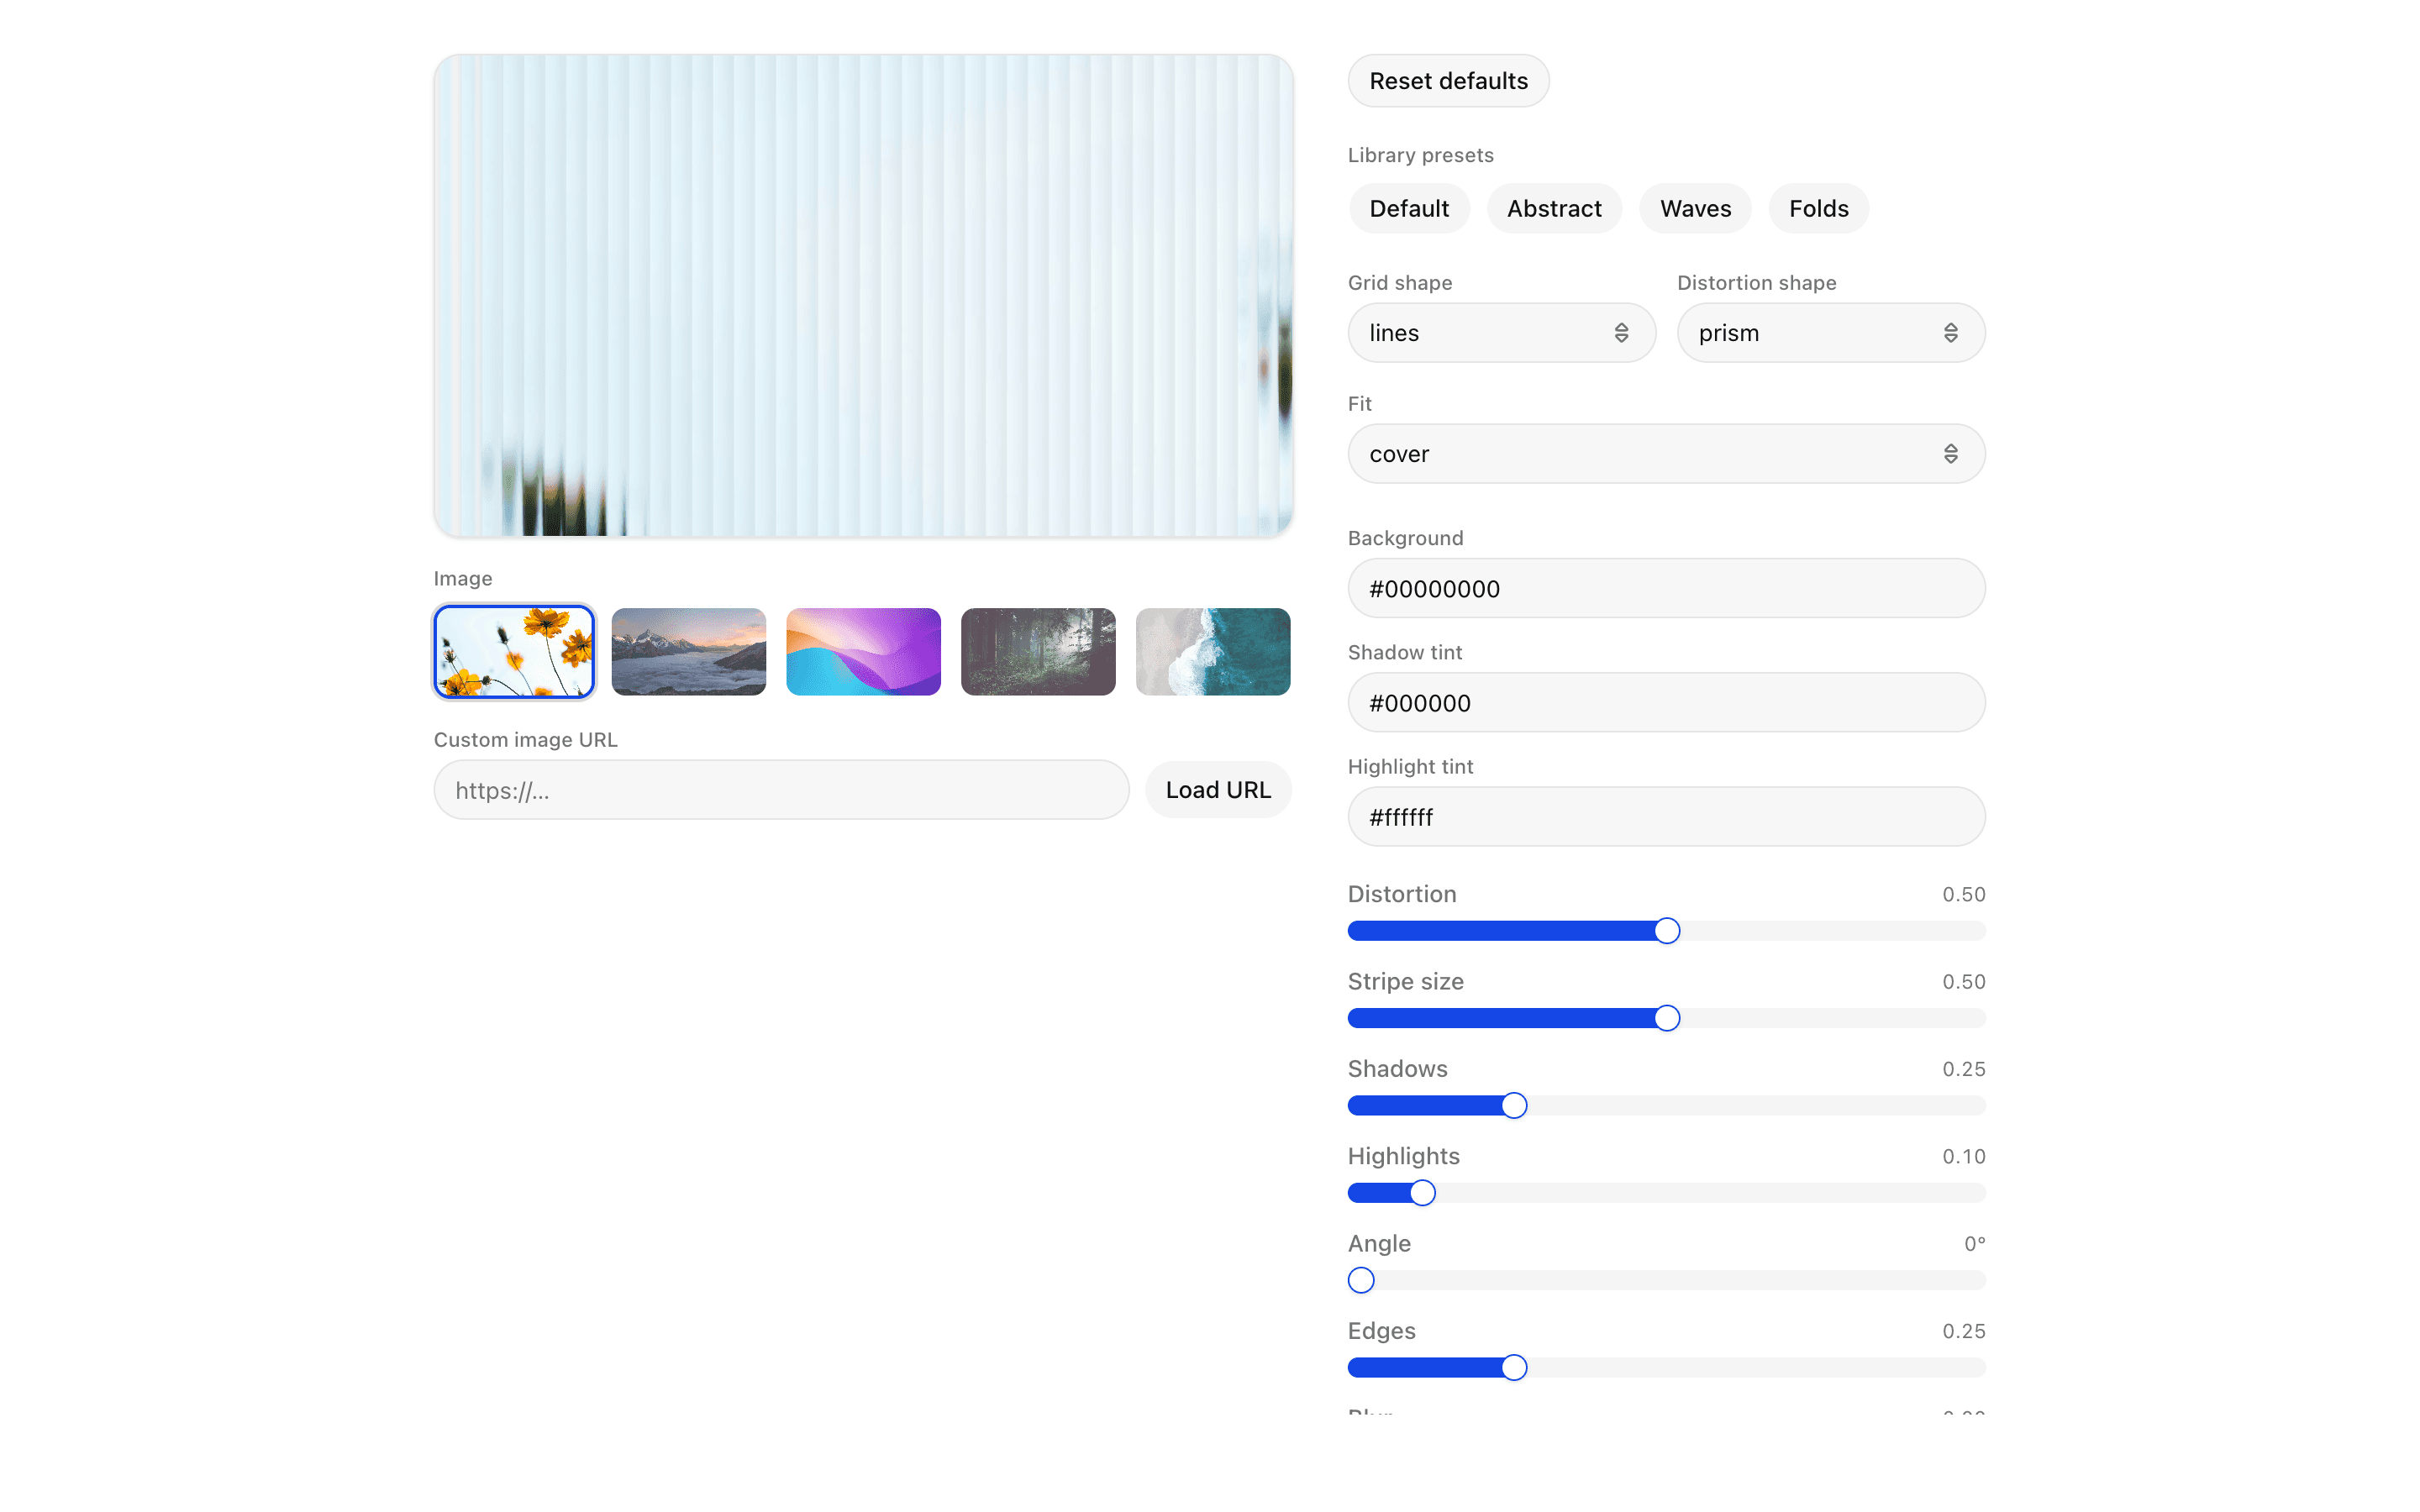This screenshot has height=1512, width=2420.
Task: Edit the Highlight tint value field
Action: coord(1664,816)
